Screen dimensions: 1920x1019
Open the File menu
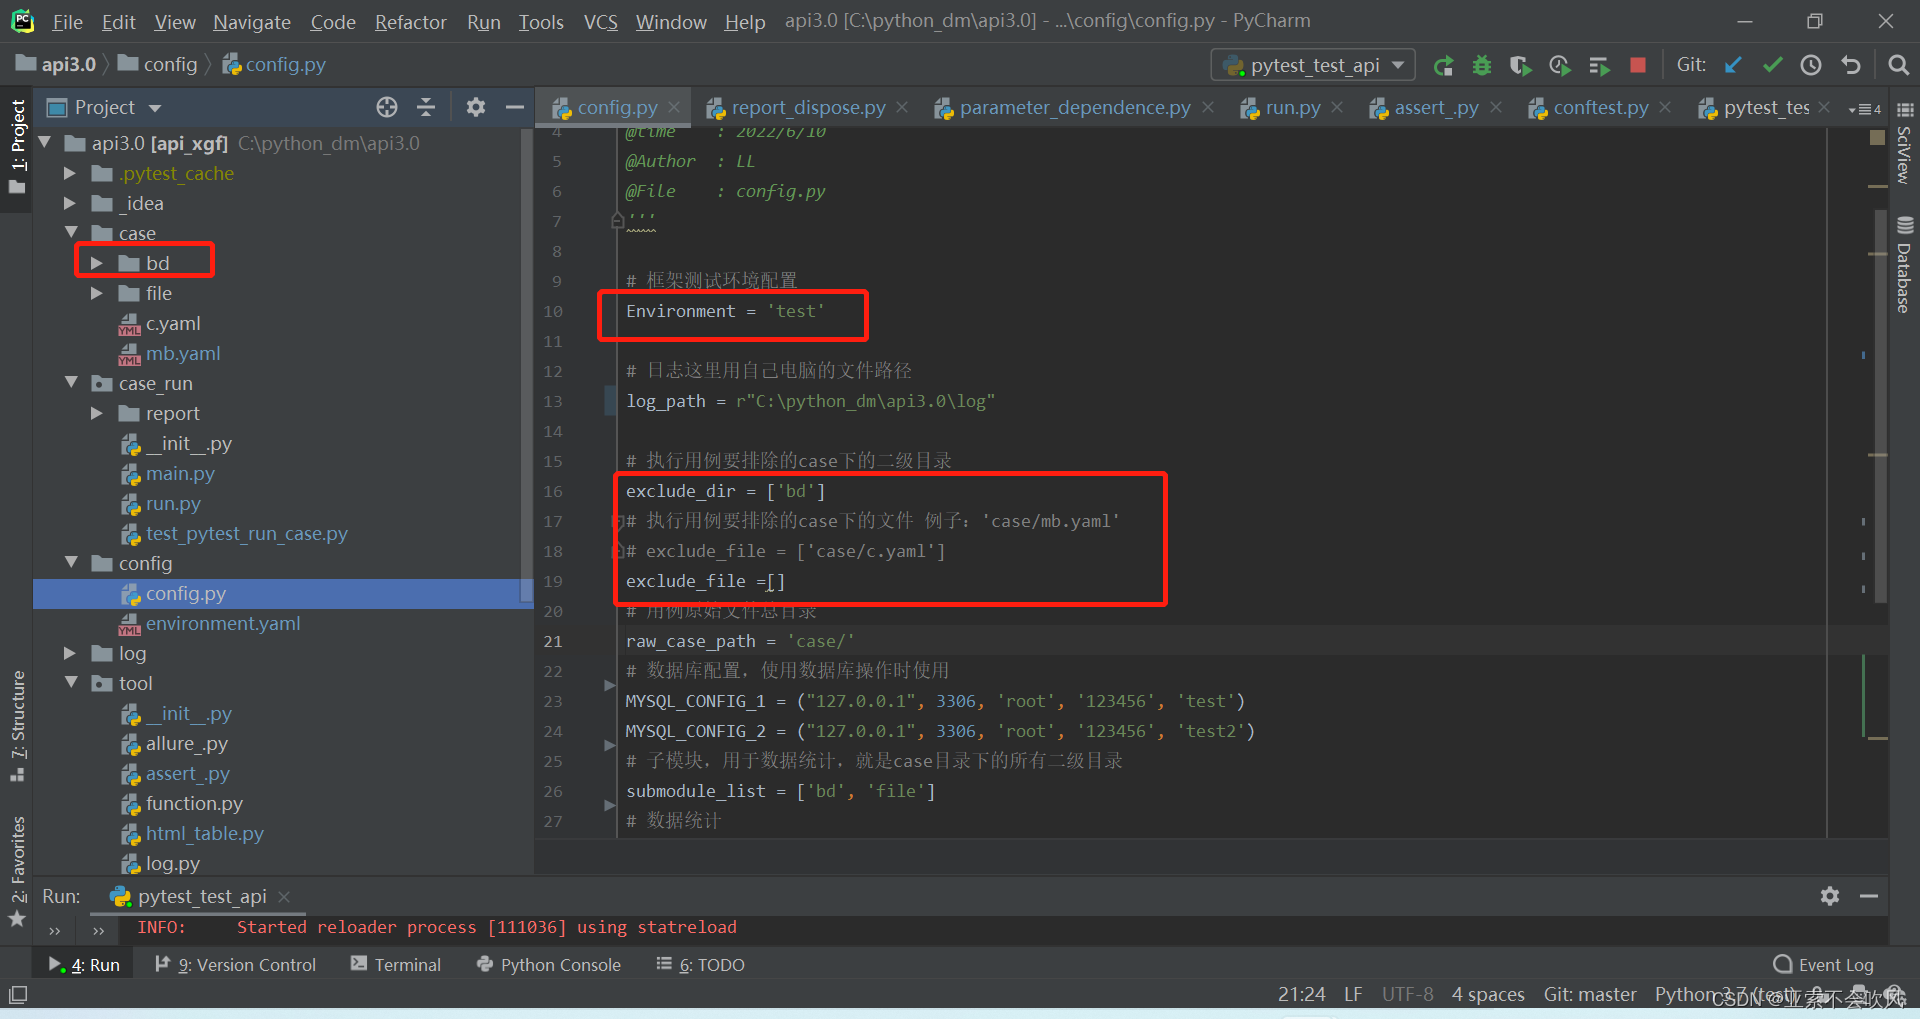tap(68, 21)
